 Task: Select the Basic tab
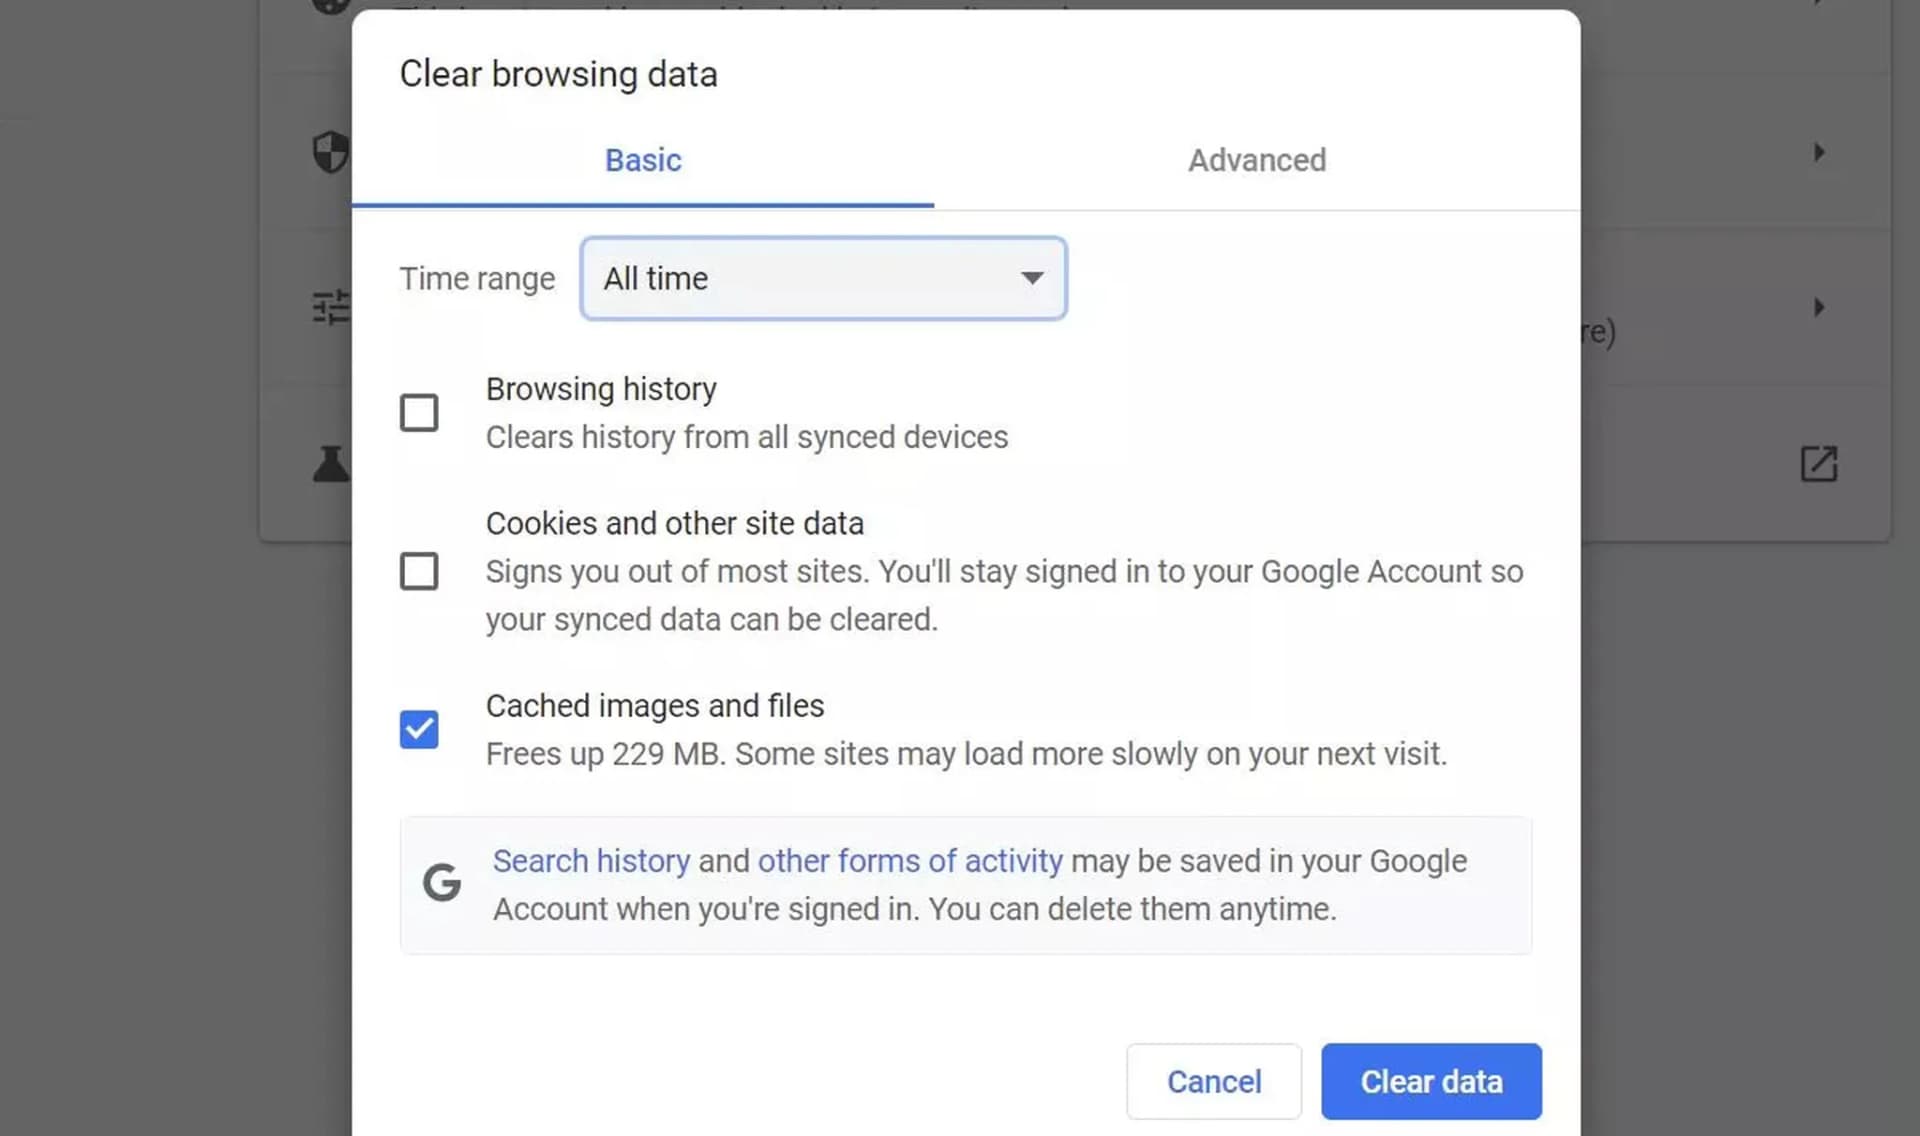coord(642,160)
